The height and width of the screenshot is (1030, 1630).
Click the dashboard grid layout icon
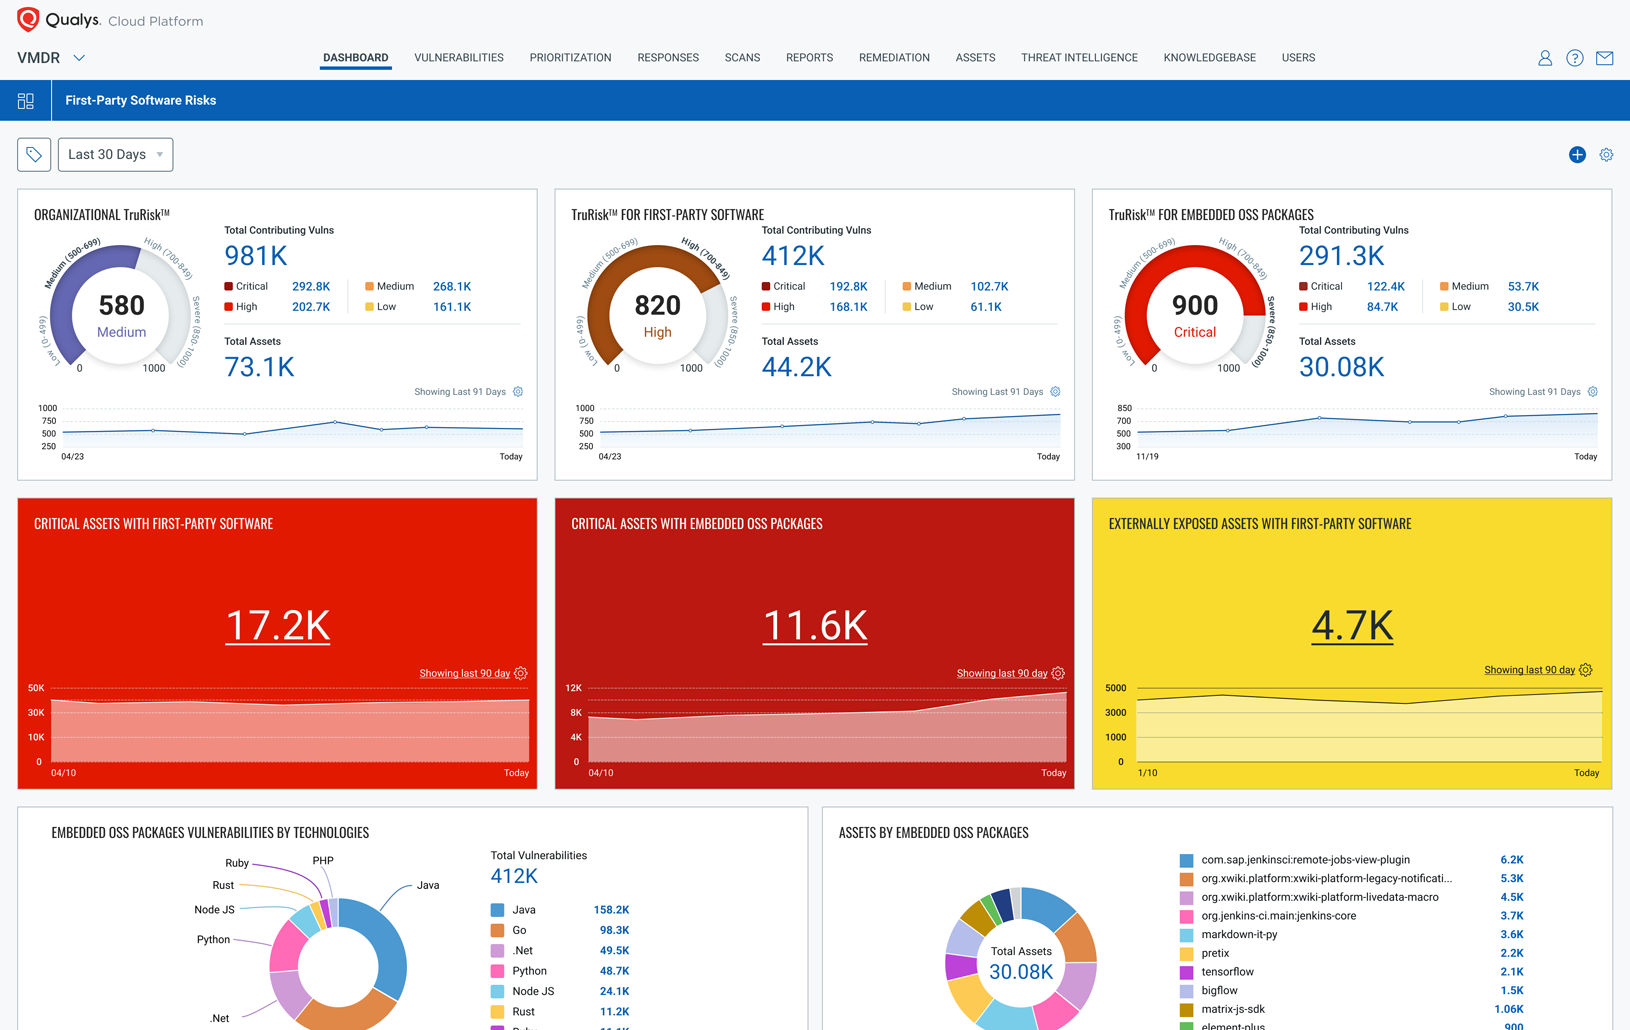pos(26,101)
